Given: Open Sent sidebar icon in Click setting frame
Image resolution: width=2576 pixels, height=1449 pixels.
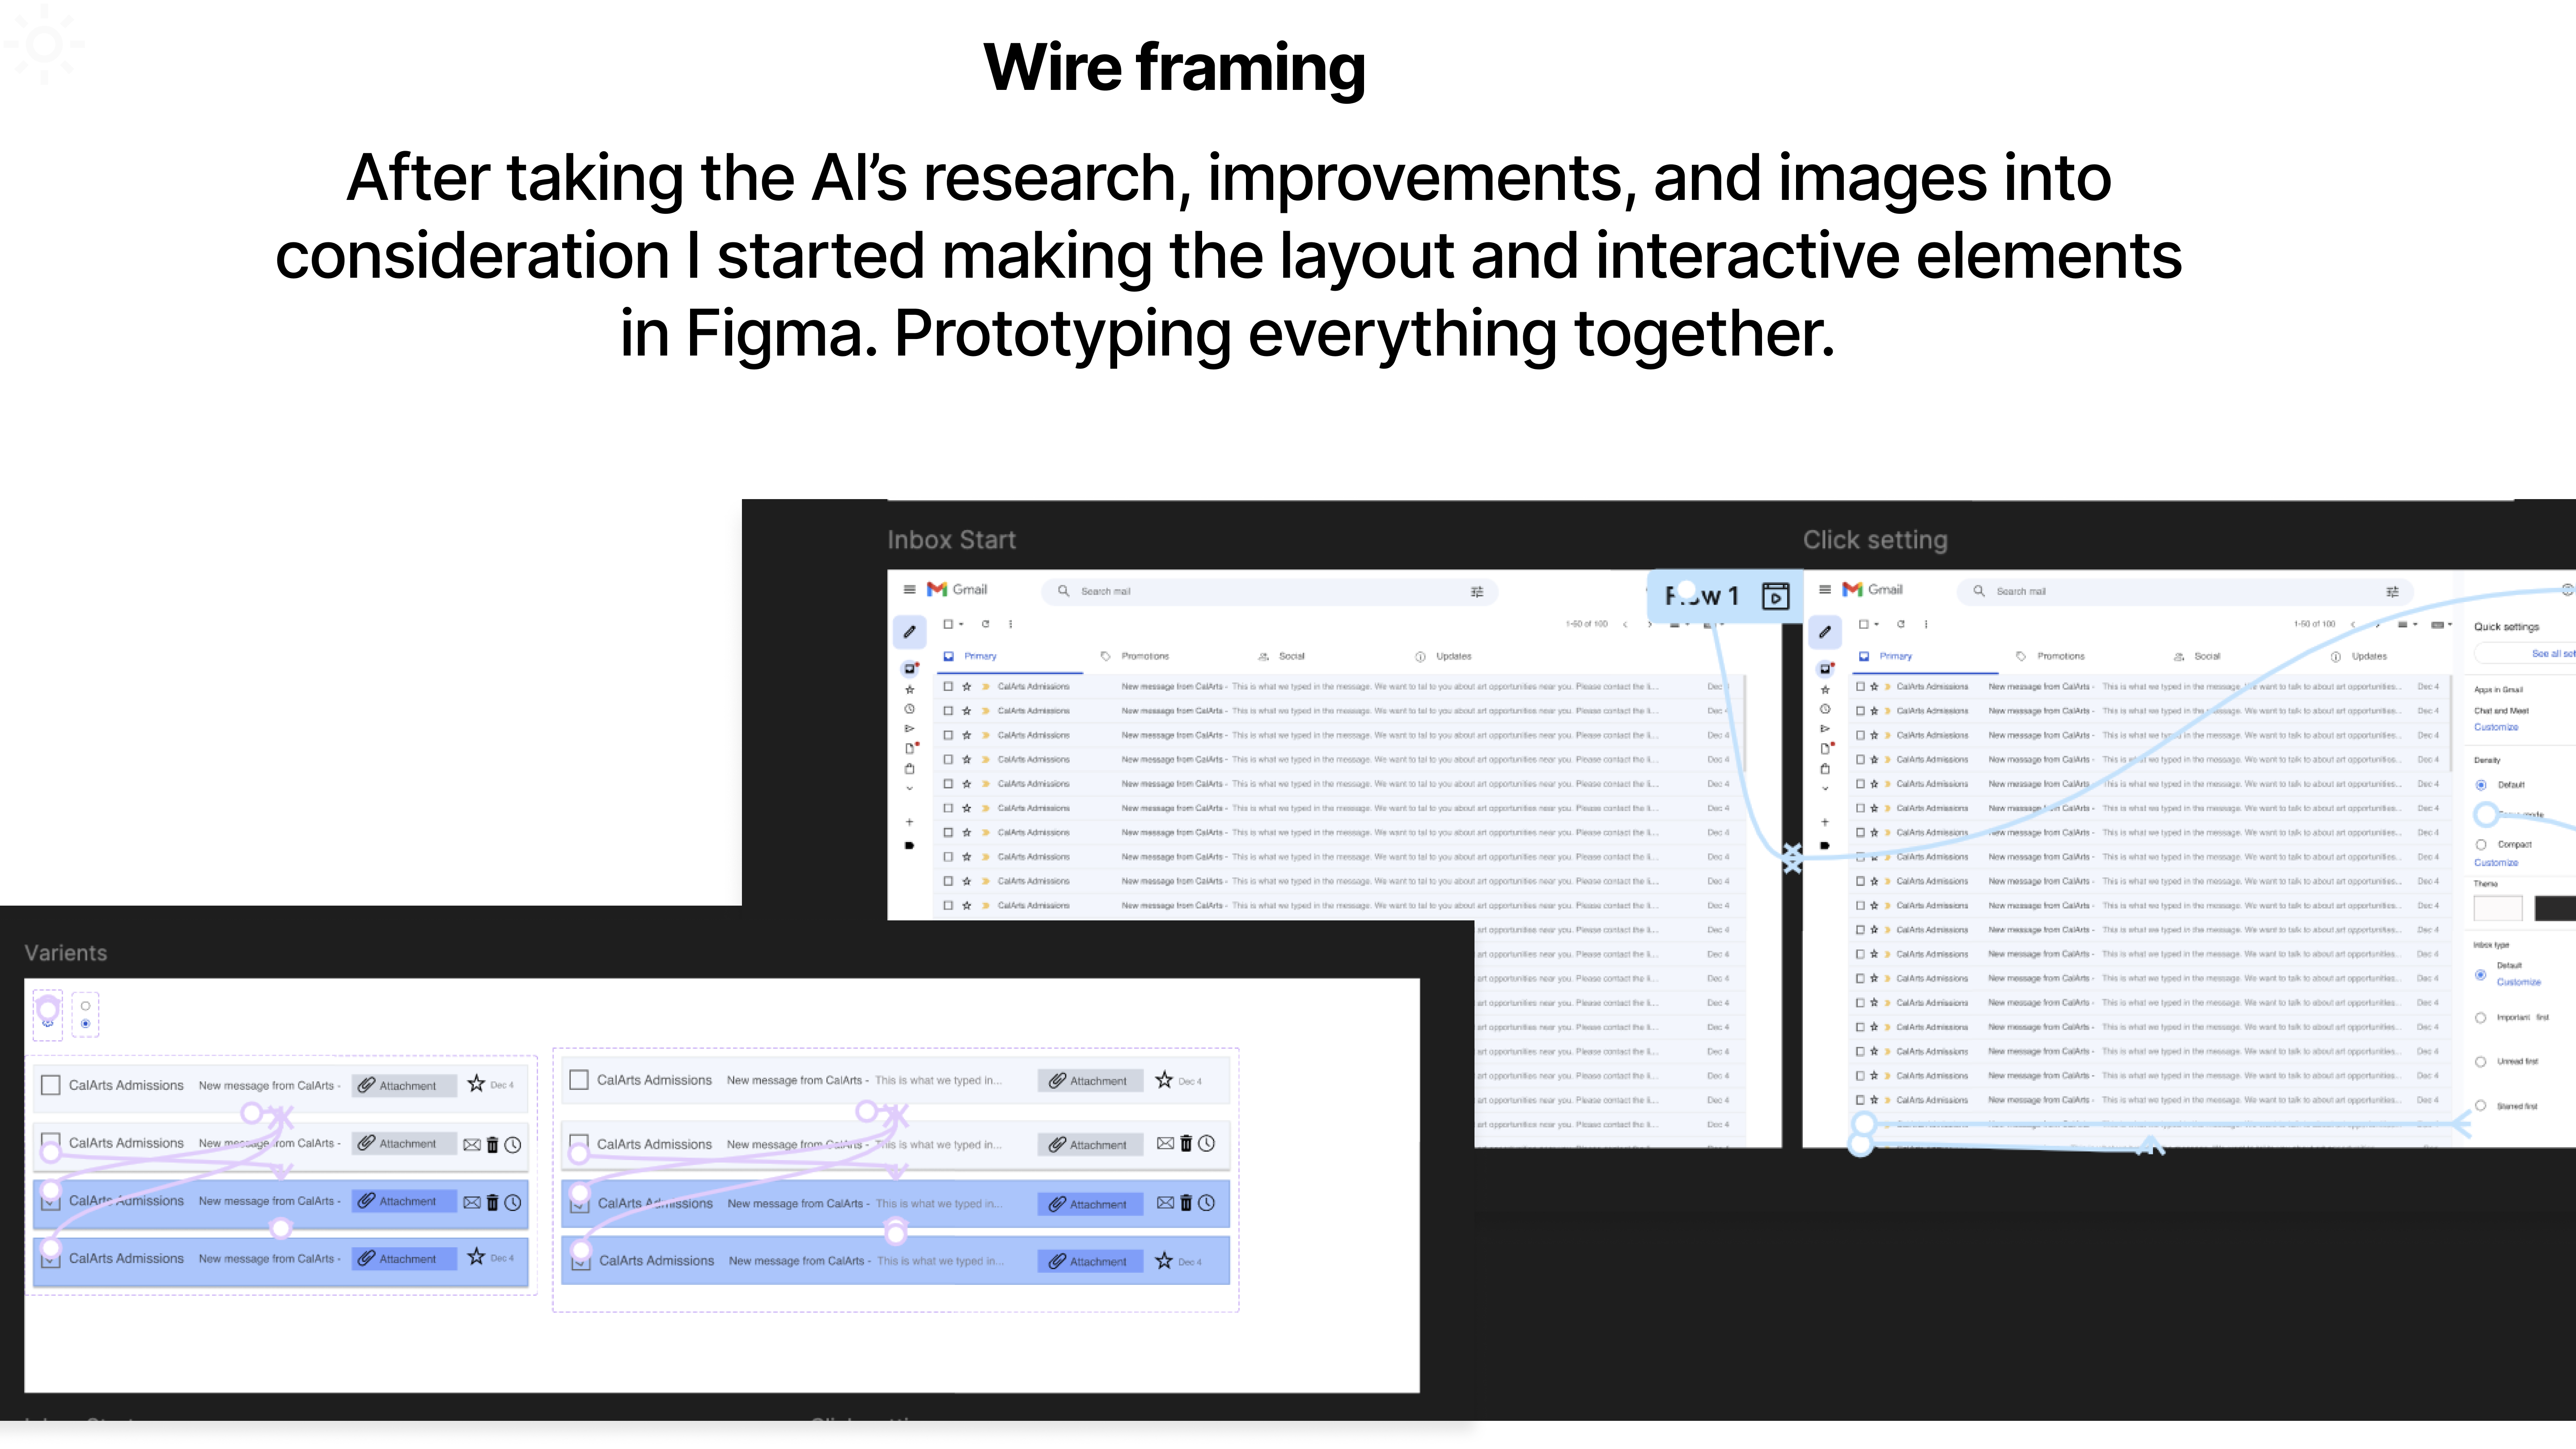Looking at the screenshot, I should click(1824, 728).
